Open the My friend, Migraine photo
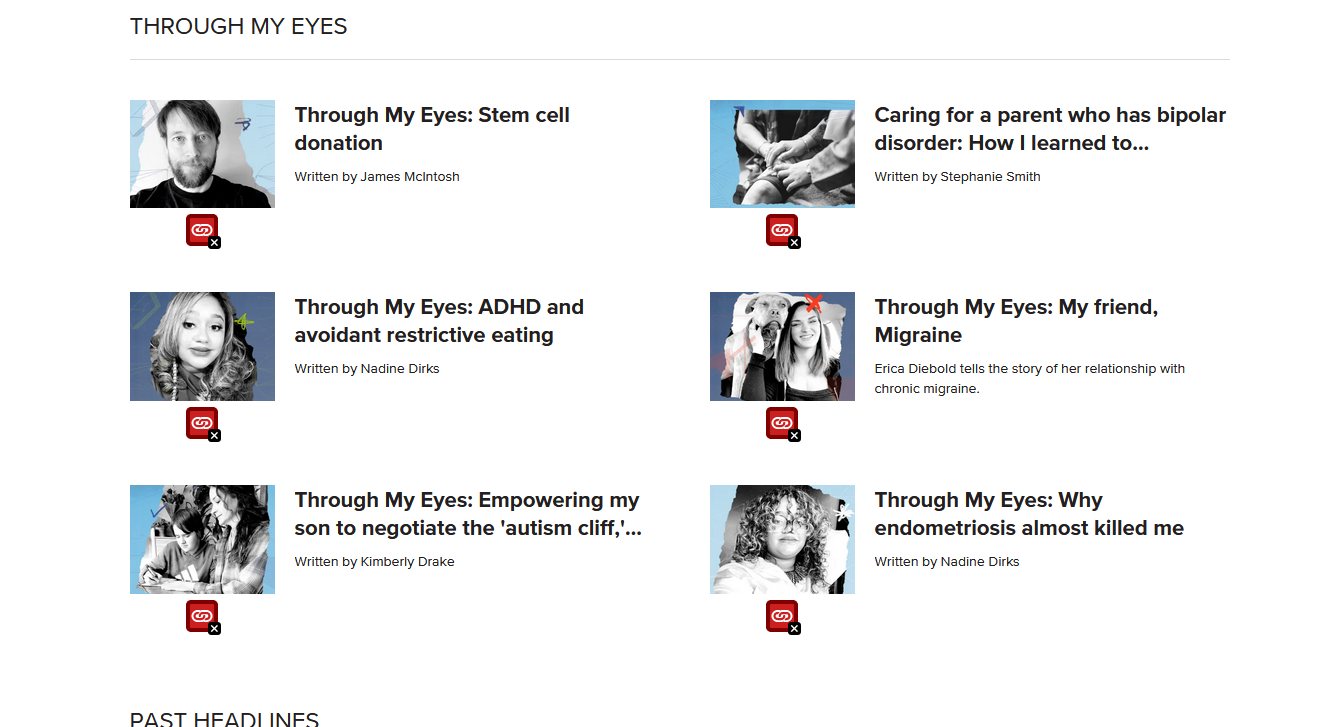Screen dimensions: 1320x727 [782, 346]
